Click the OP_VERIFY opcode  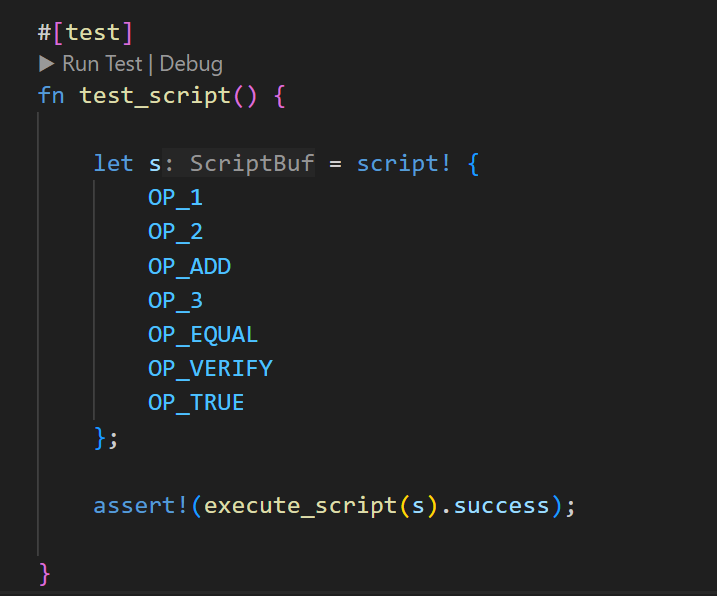pyautogui.click(x=210, y=369)
